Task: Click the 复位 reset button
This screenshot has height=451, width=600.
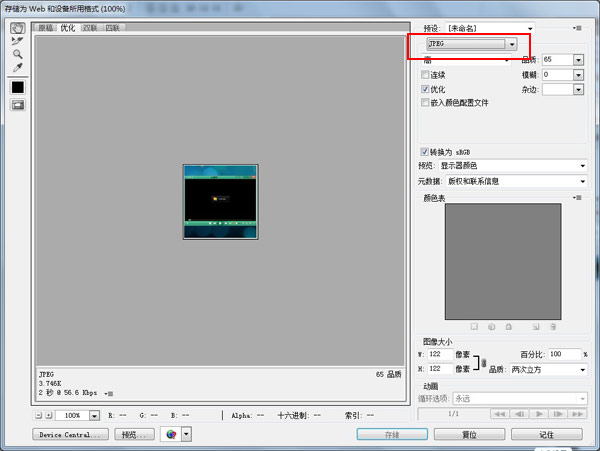Action: coord(470,434)
